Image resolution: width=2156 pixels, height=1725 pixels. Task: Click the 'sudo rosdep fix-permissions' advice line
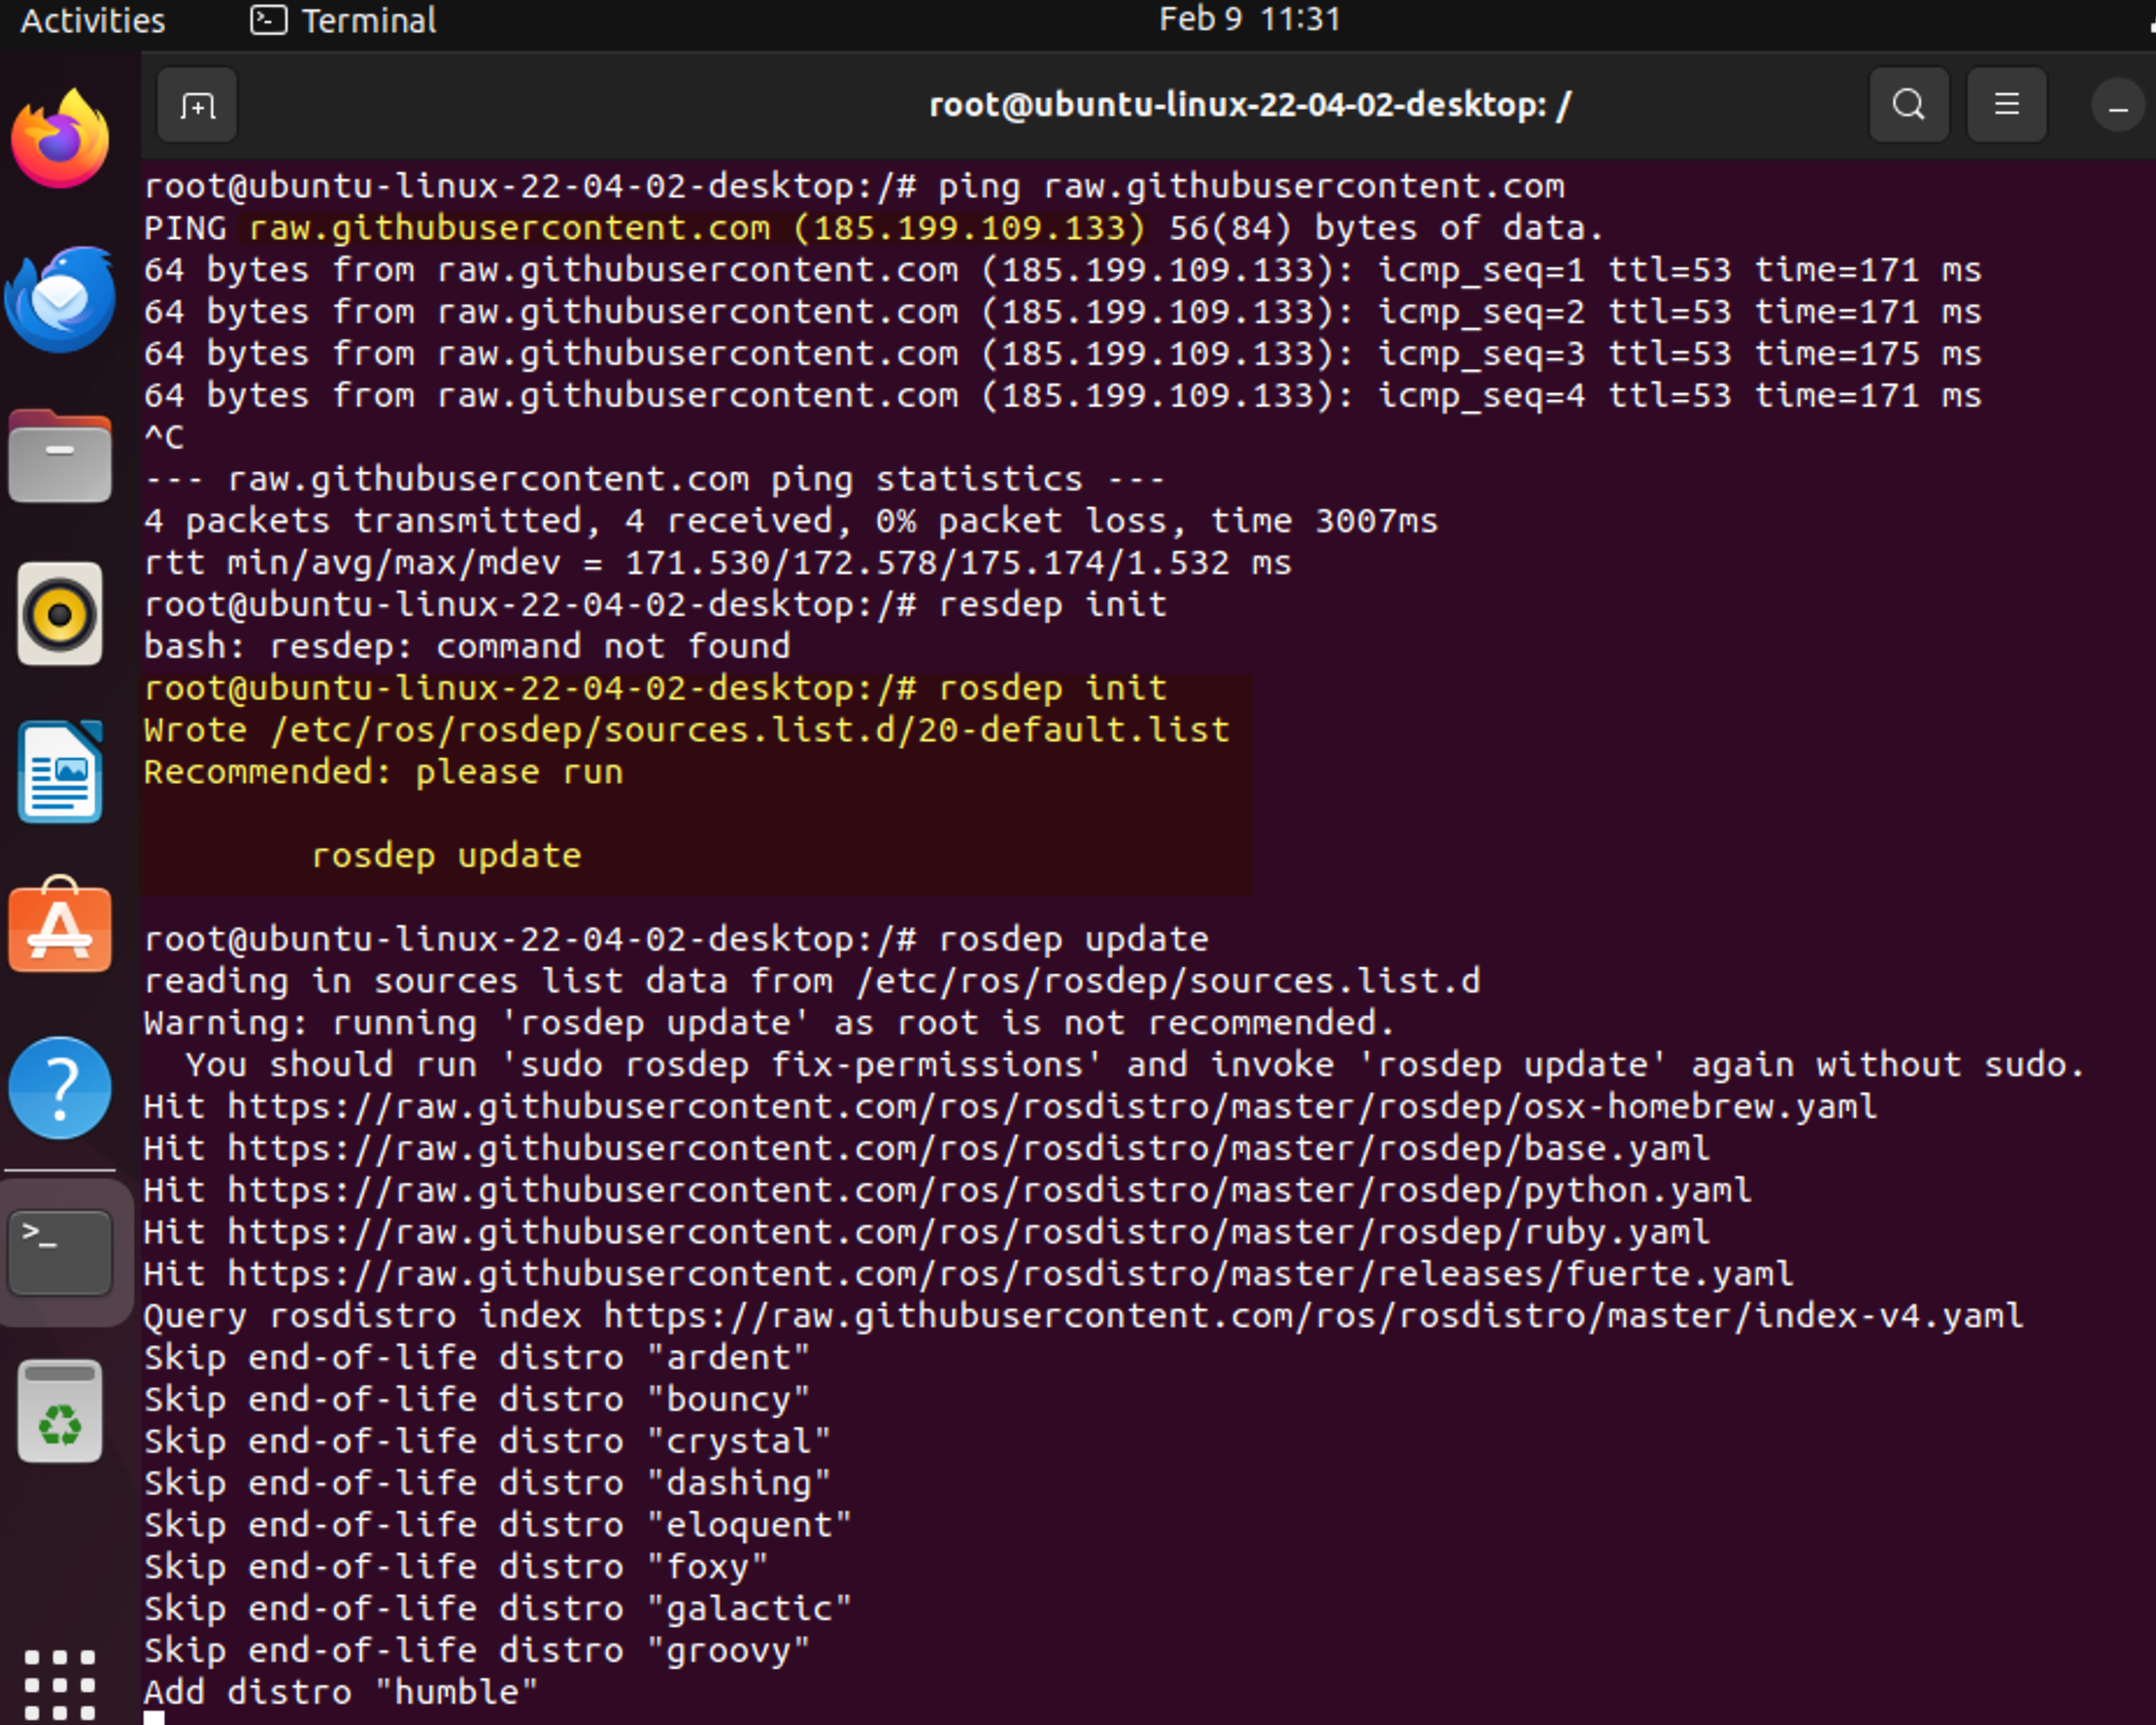(x=1135, y=1065)
